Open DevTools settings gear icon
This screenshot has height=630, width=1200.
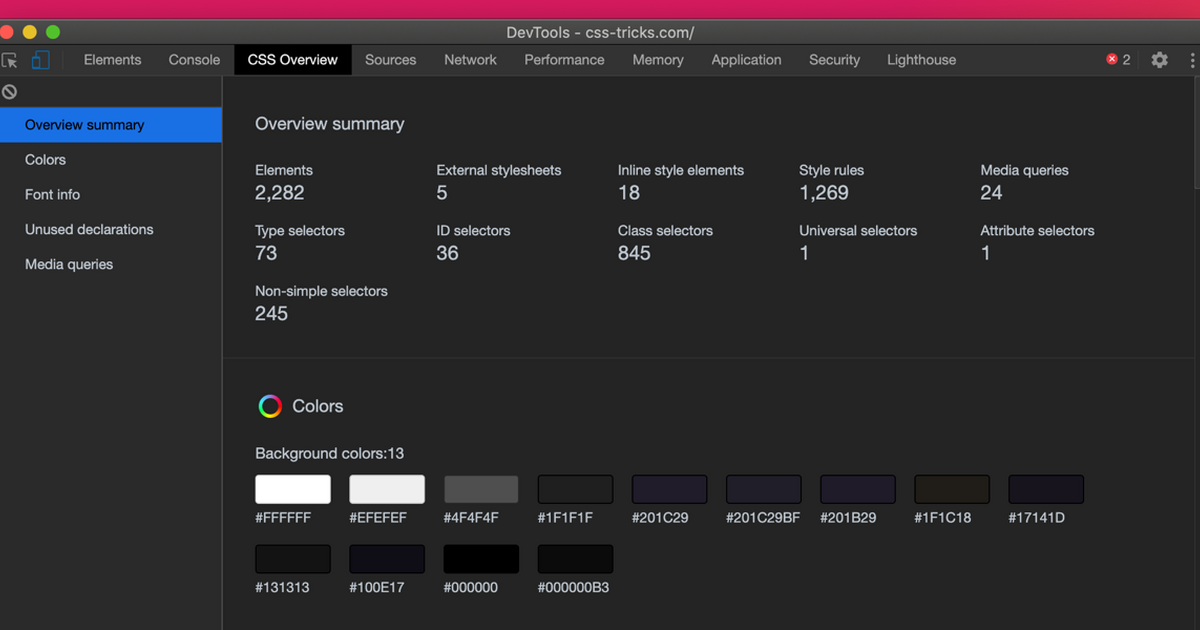(x=1159, y=60)
